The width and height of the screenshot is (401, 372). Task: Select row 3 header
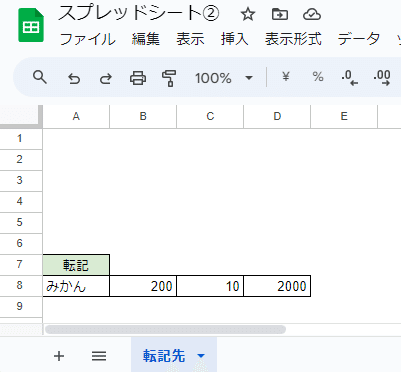[x=21, y=181]
